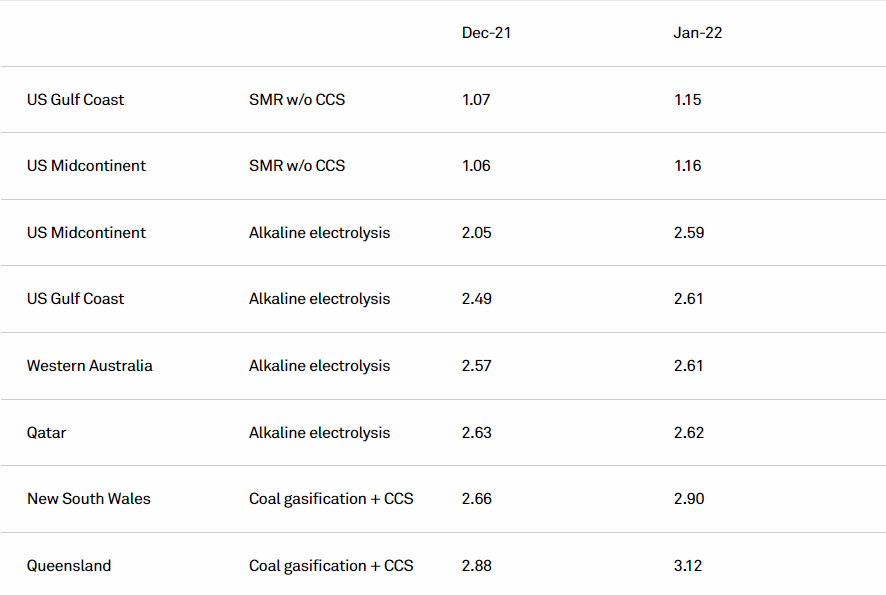886x595 pixels.
Task: Click the 2.05 Dec-21 value
Action: (x=478, y=233)
